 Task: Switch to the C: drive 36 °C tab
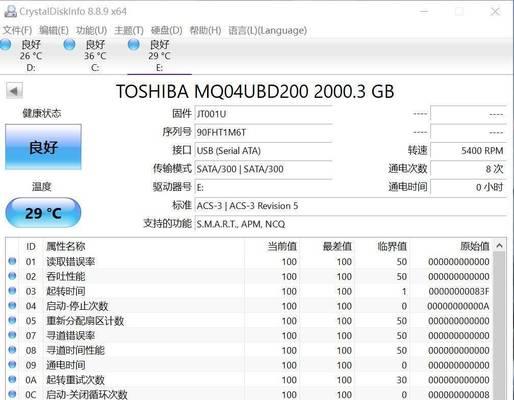[x=95, y=56]
